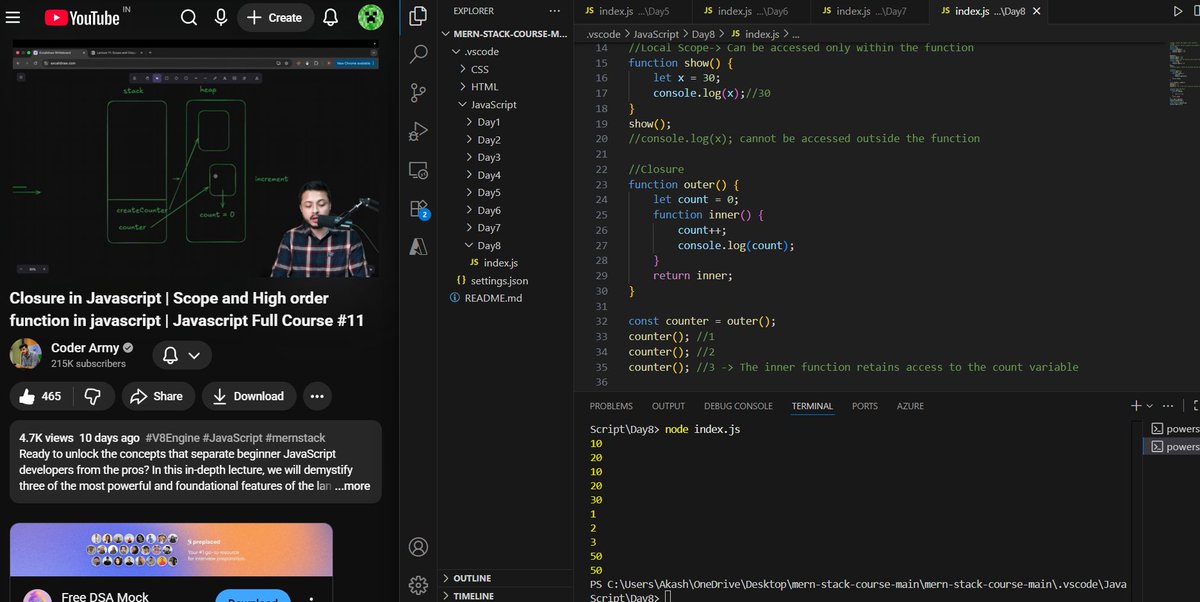Open index.js in the Day8 folder

(x=506, y=263)
